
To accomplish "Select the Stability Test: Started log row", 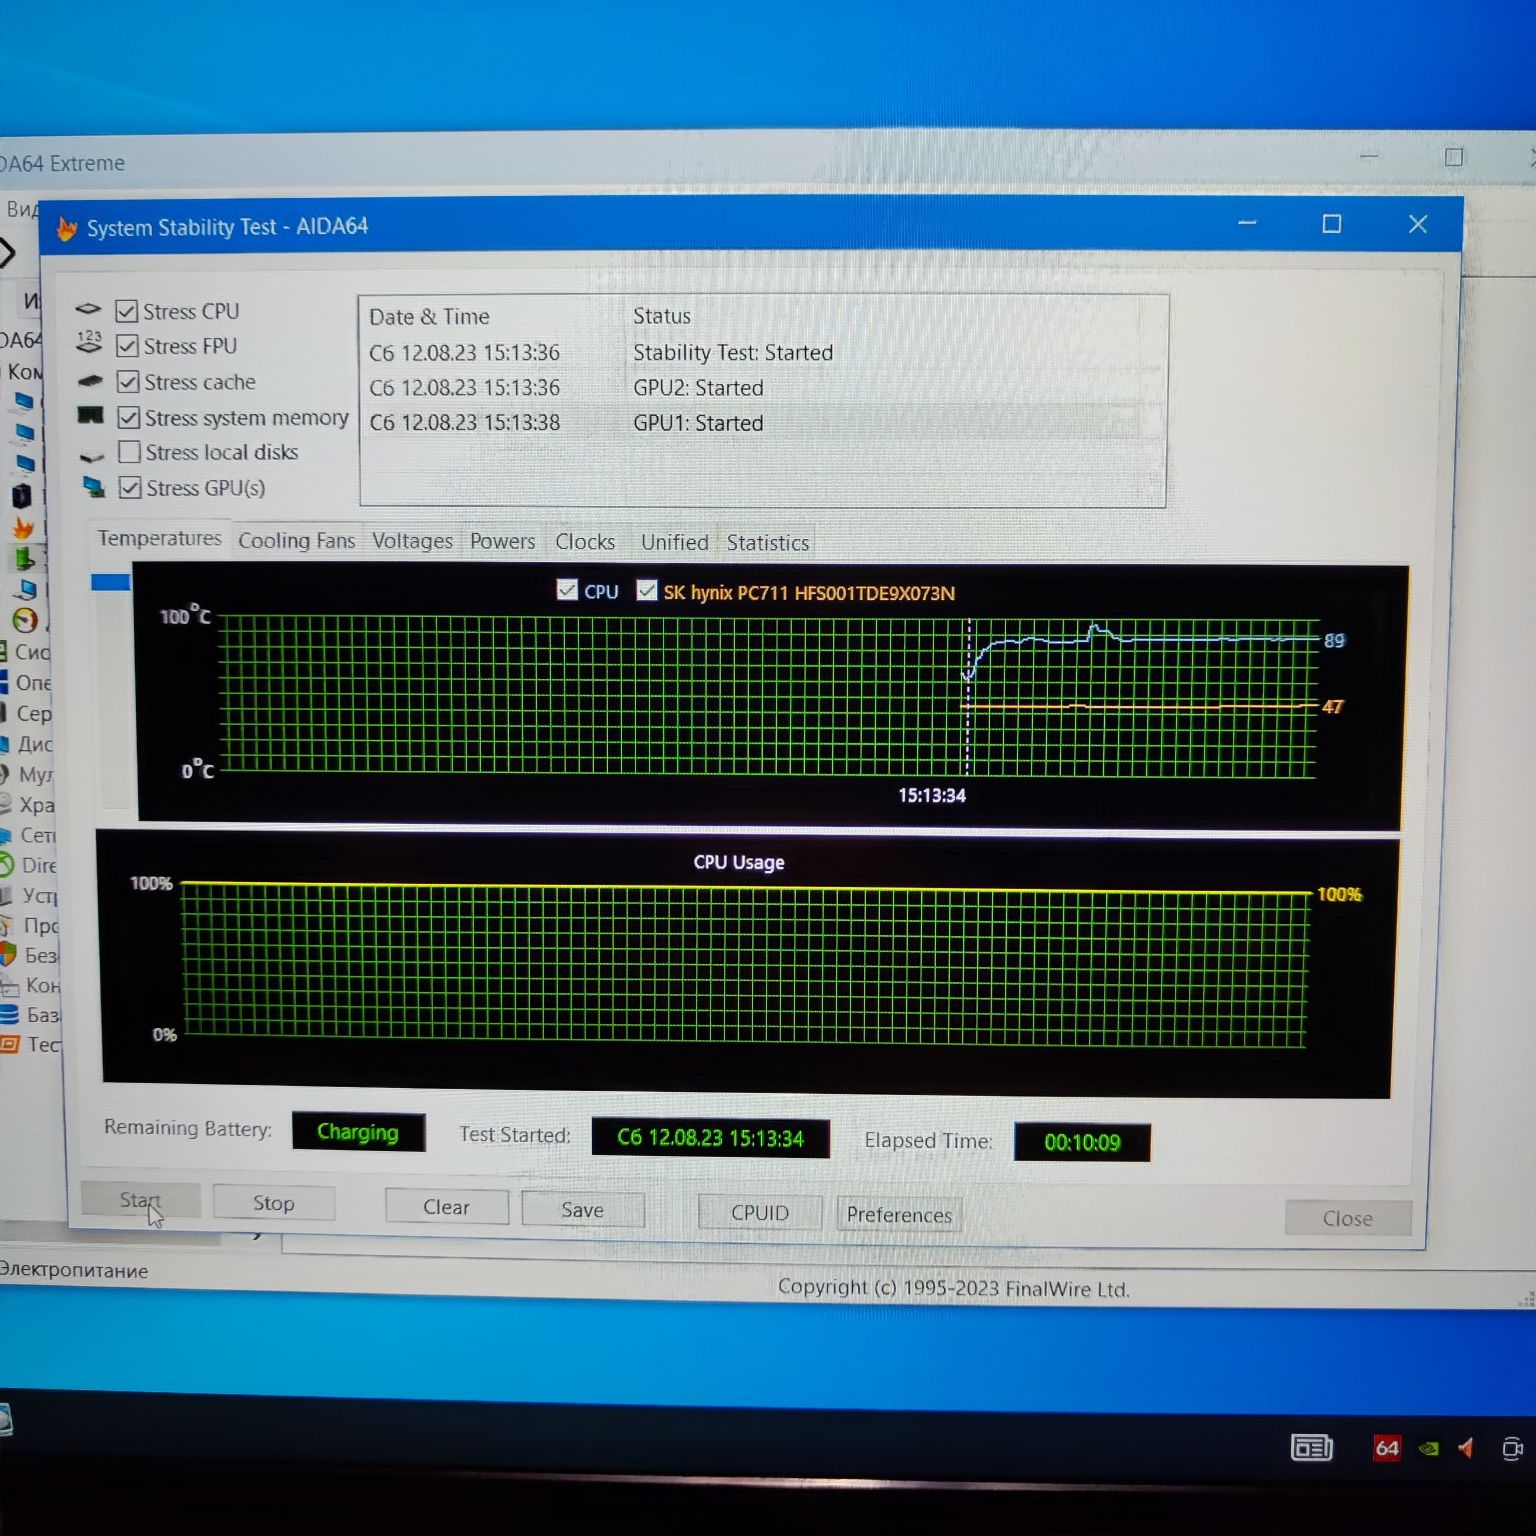I will click(x=762, y=353).
